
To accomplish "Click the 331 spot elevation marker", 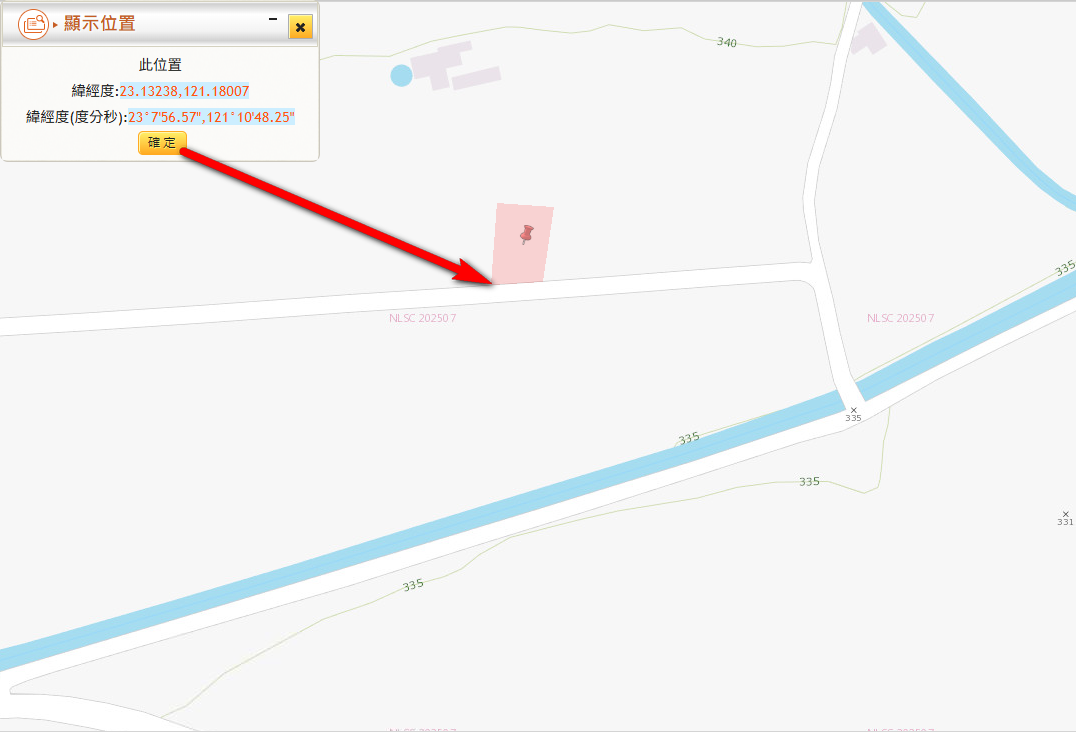I will [1065, 517].
